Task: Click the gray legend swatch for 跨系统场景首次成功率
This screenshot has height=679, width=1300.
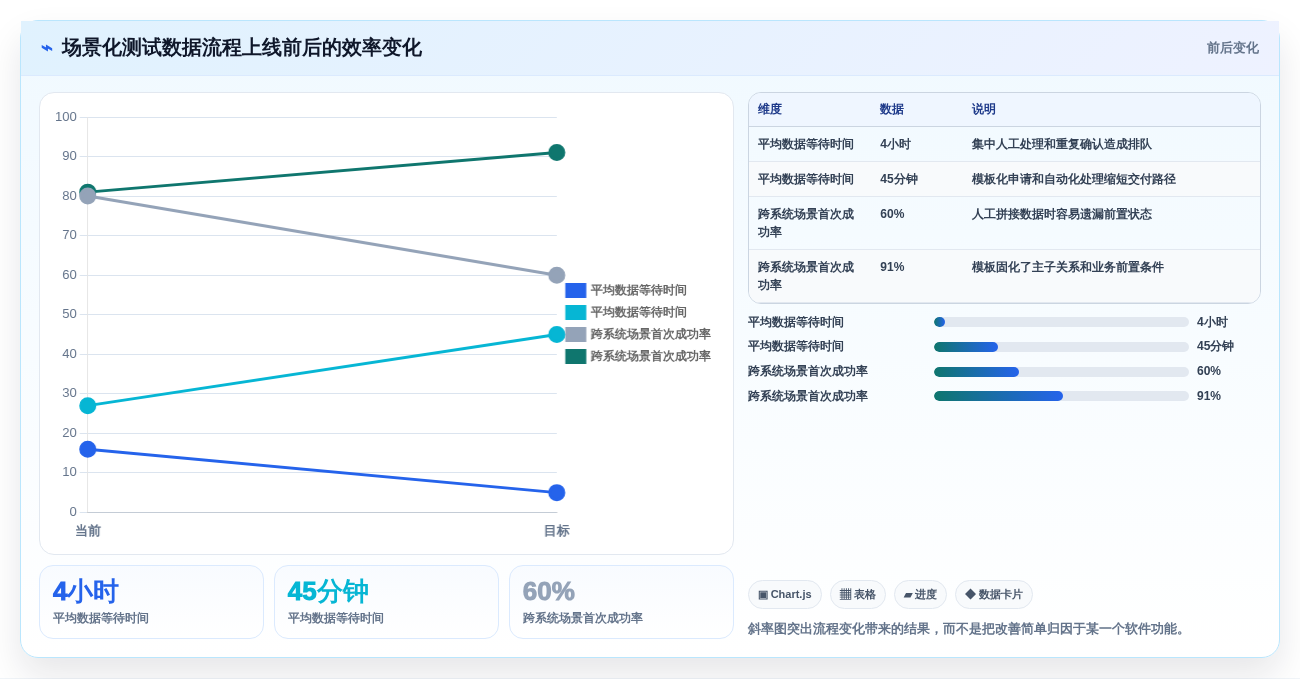Action: tap(576, 334)
